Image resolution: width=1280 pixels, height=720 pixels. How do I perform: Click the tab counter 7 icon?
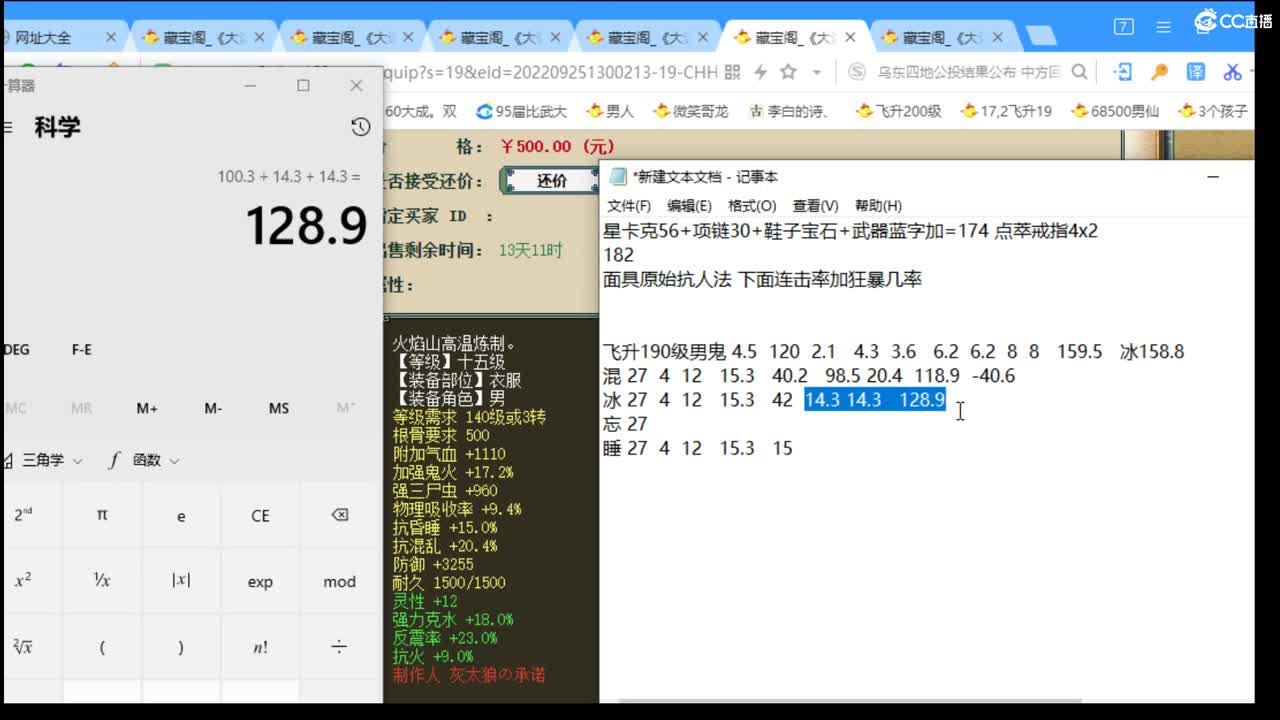[1124, 27]
